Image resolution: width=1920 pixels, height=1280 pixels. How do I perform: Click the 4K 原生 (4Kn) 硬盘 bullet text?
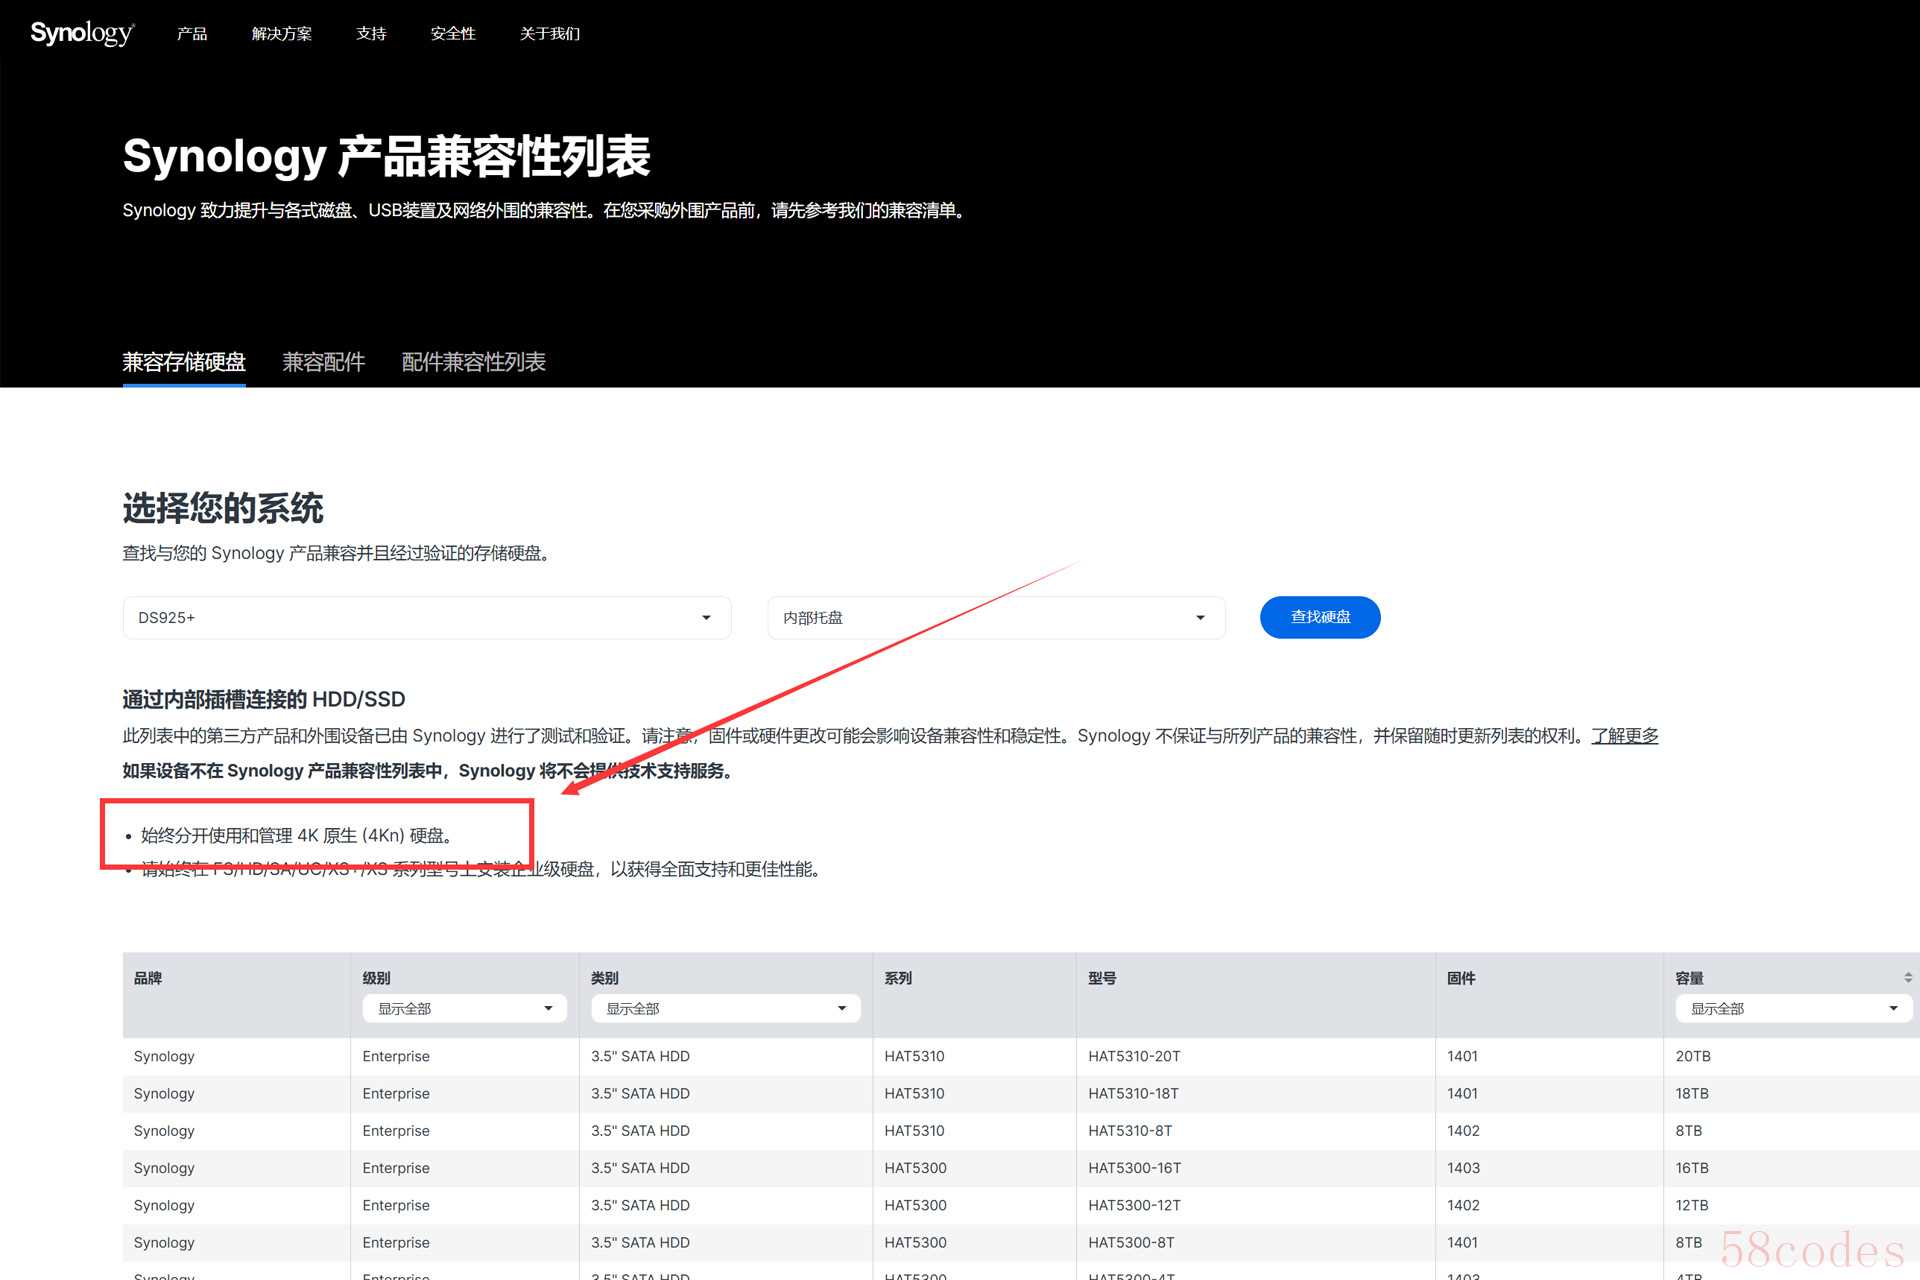[298, 835]
